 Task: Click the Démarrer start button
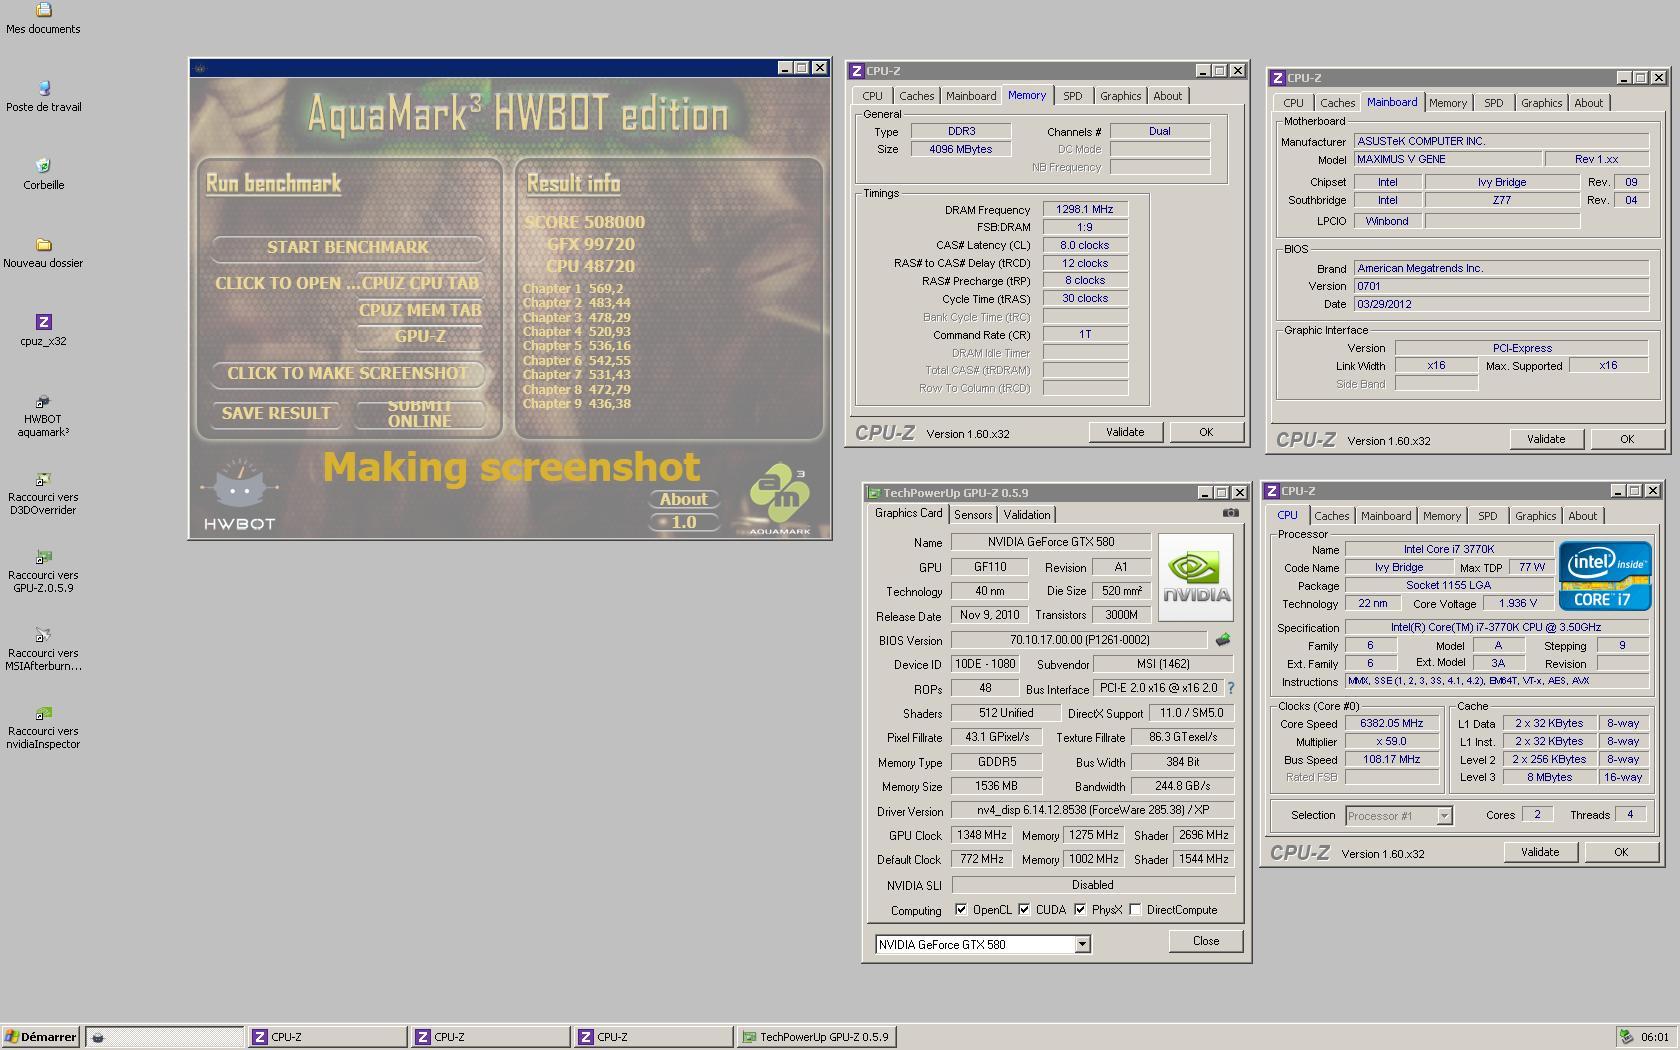[x=41, y=1037]
